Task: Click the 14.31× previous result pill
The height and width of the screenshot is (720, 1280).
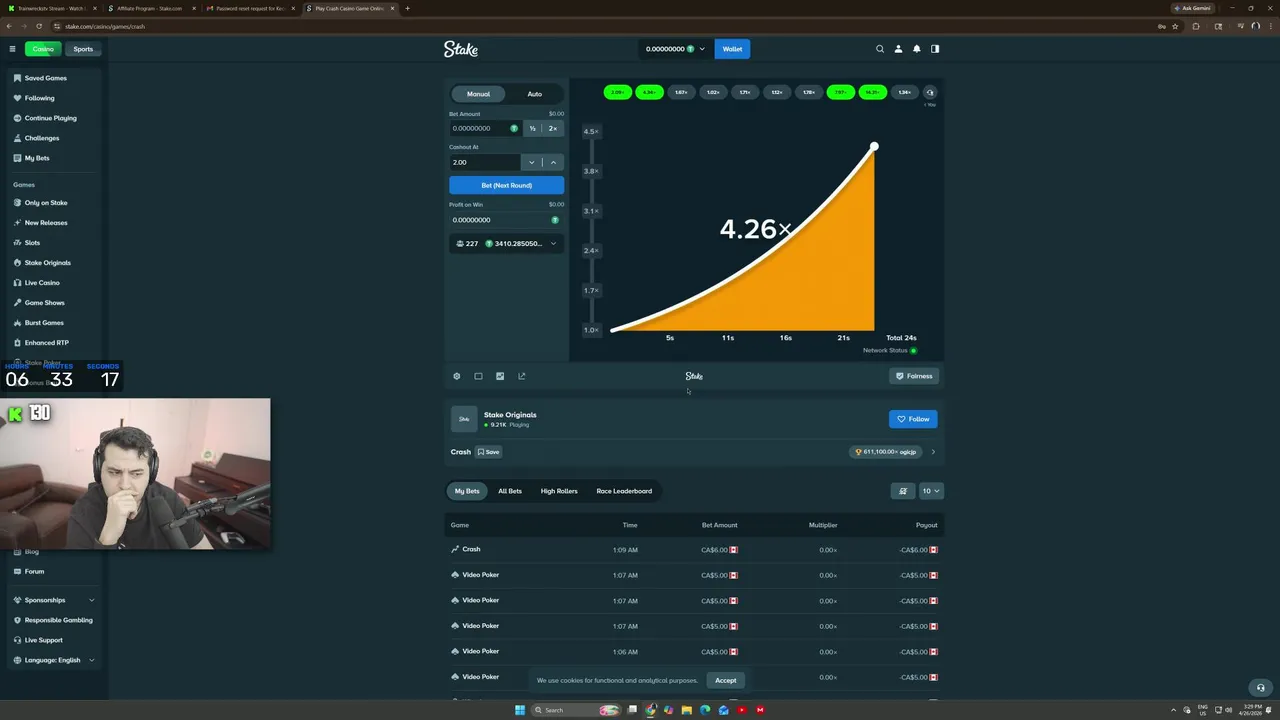Action: pyautogui.click(x=873, y=92)
